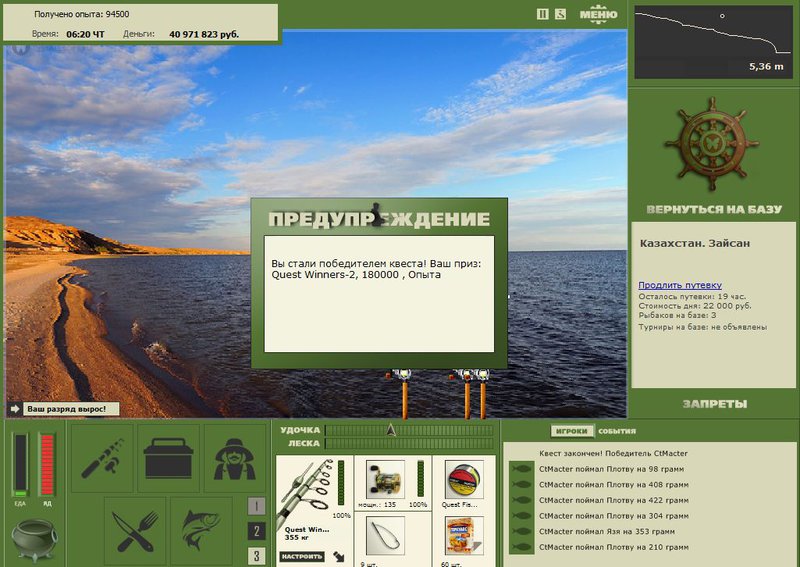Switch to rod slot 1
Image resolution: width=800 pixels, height=567 pixels.
(x=257, y=506)
